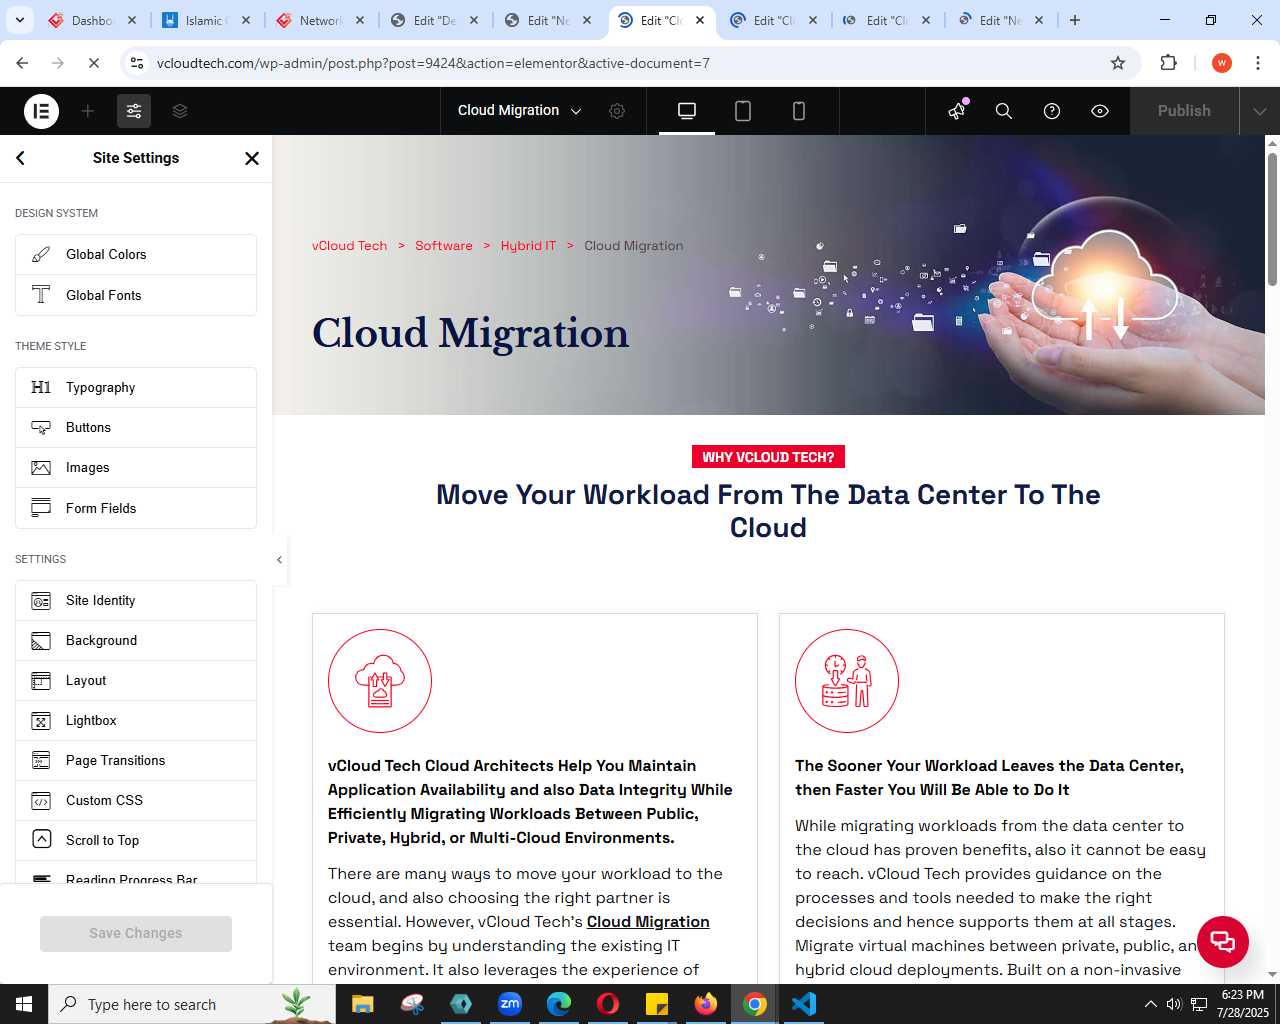The image size is (1280, 1024).
Task: Open Images theme style
Action: point(136,468)
